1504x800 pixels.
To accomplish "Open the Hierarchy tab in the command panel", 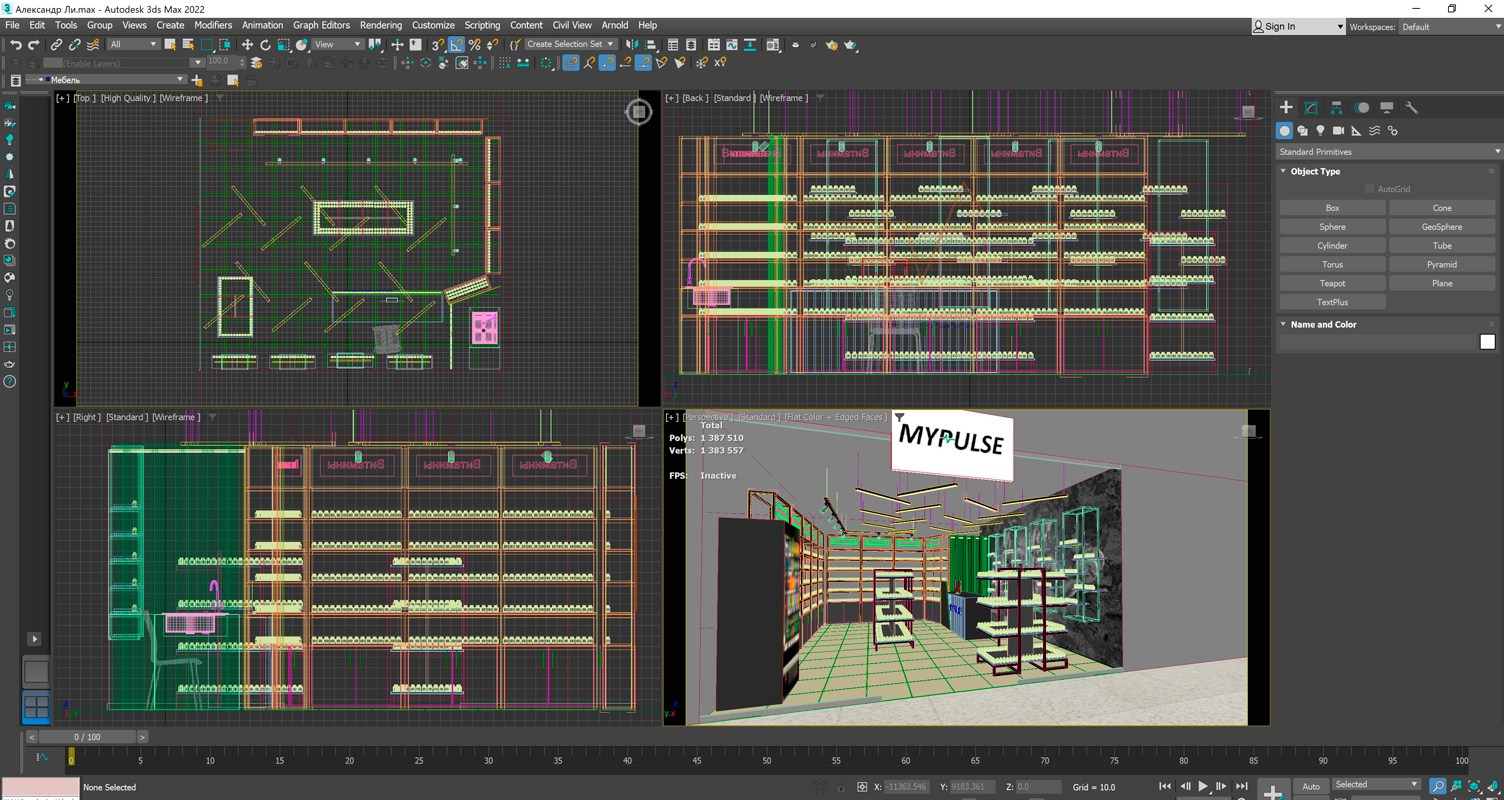I will [x=1336, y=108].
